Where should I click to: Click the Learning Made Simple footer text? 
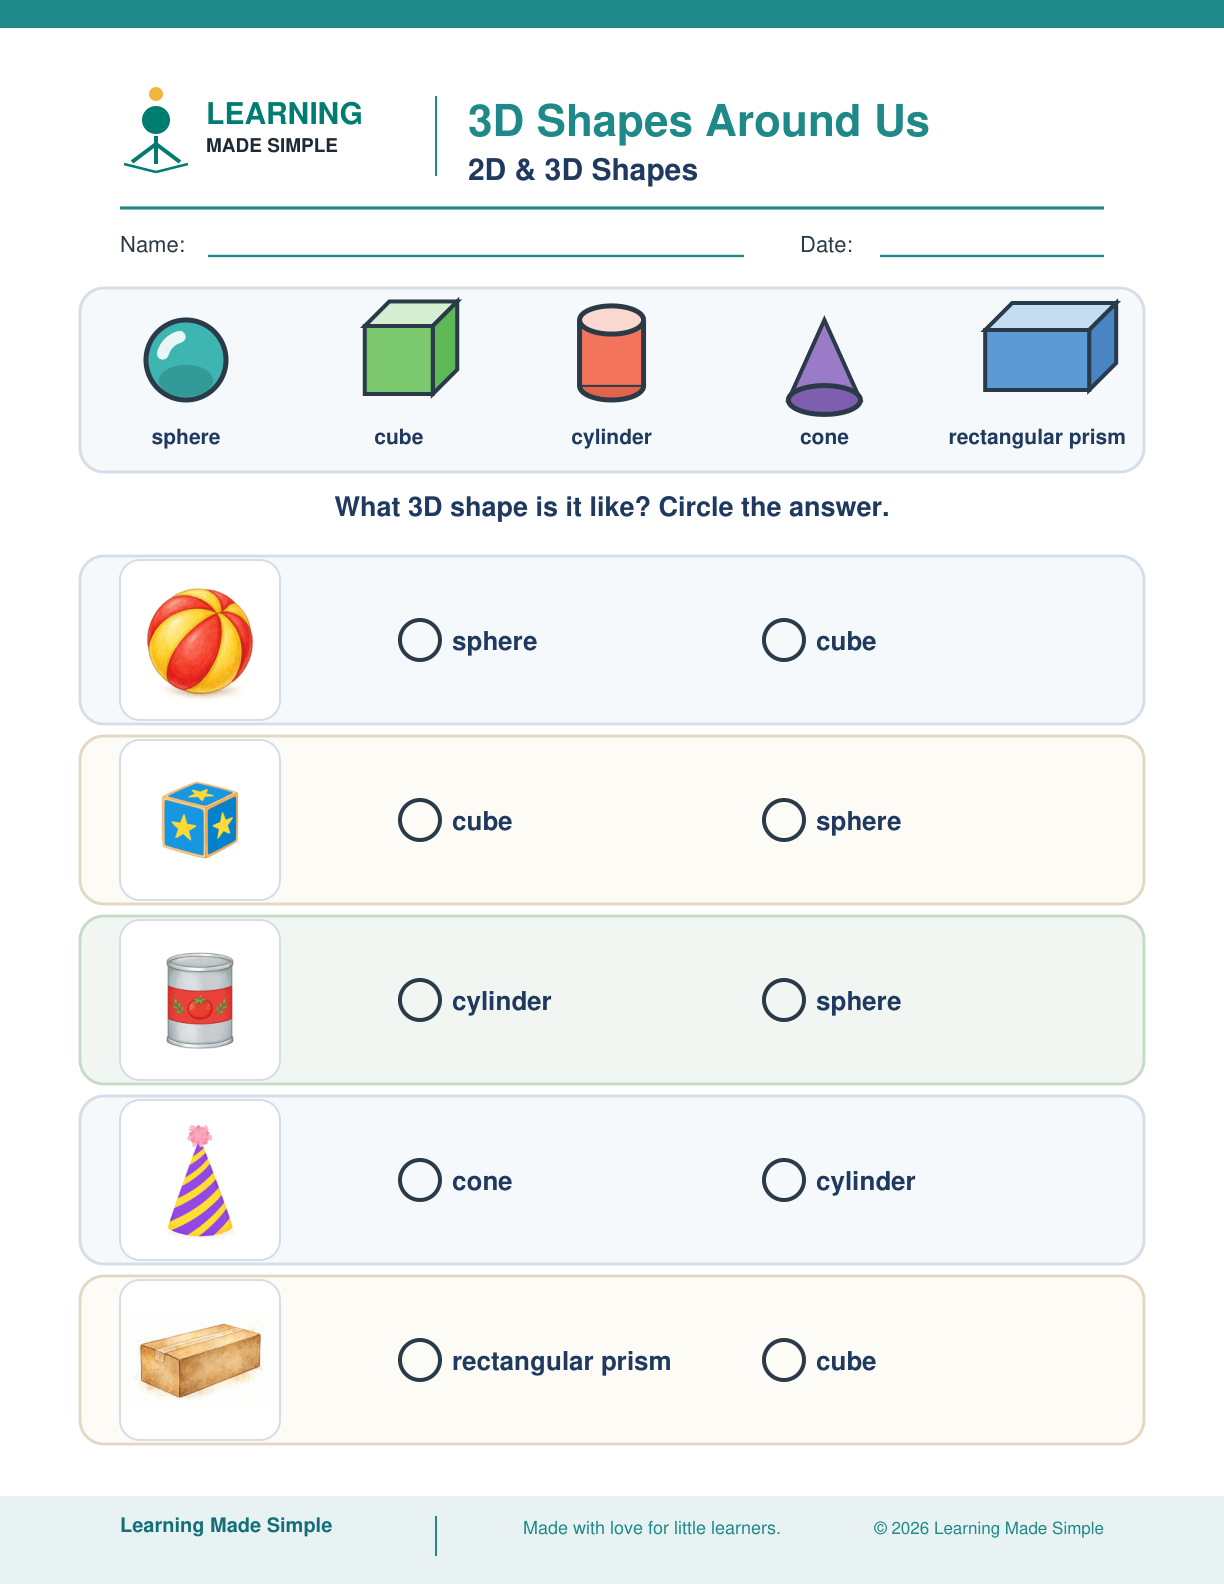click(226, 1525)
